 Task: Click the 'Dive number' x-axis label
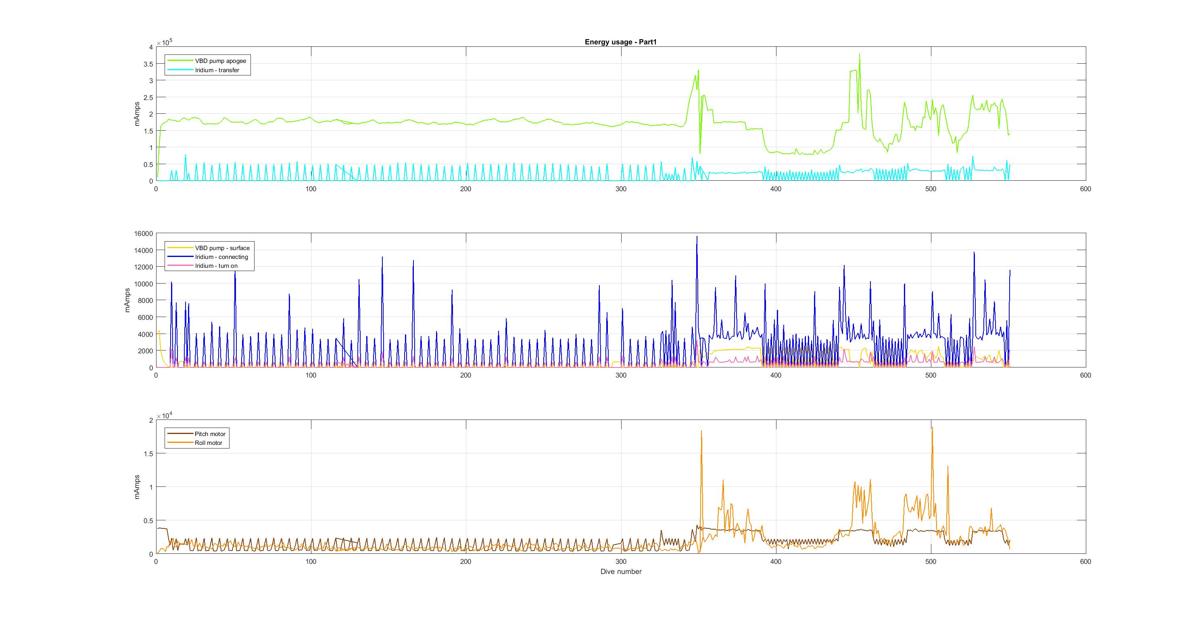[x=620, y=572]
